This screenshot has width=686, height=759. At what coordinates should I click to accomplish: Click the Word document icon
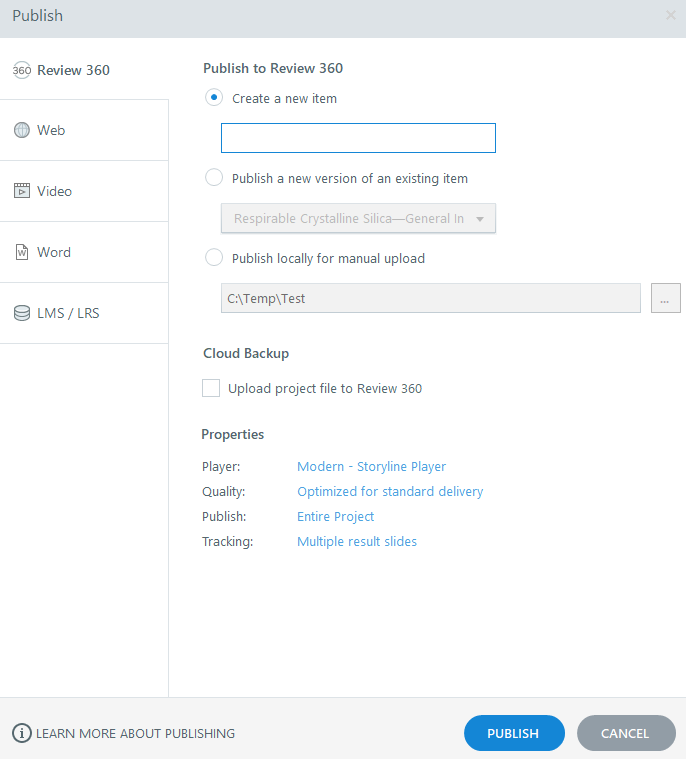21,252
